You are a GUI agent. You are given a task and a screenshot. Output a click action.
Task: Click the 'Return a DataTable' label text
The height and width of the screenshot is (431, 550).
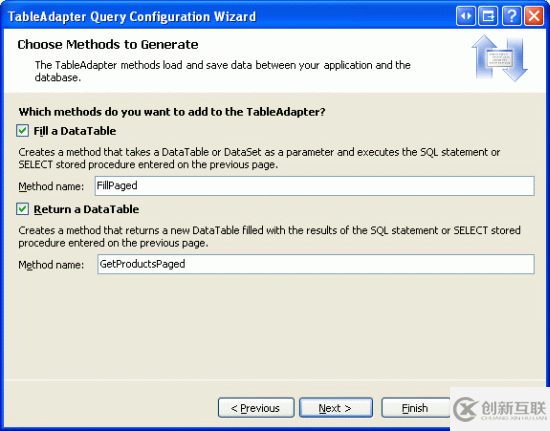click(86, 209)
